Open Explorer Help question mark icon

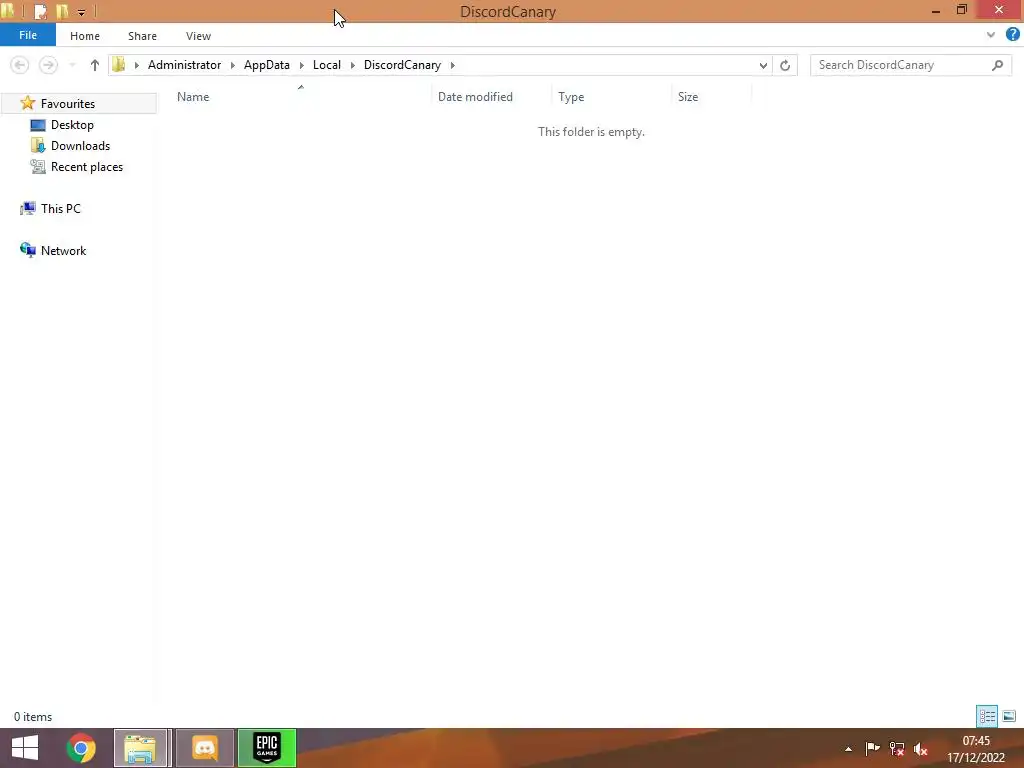tap(1013, 35)
